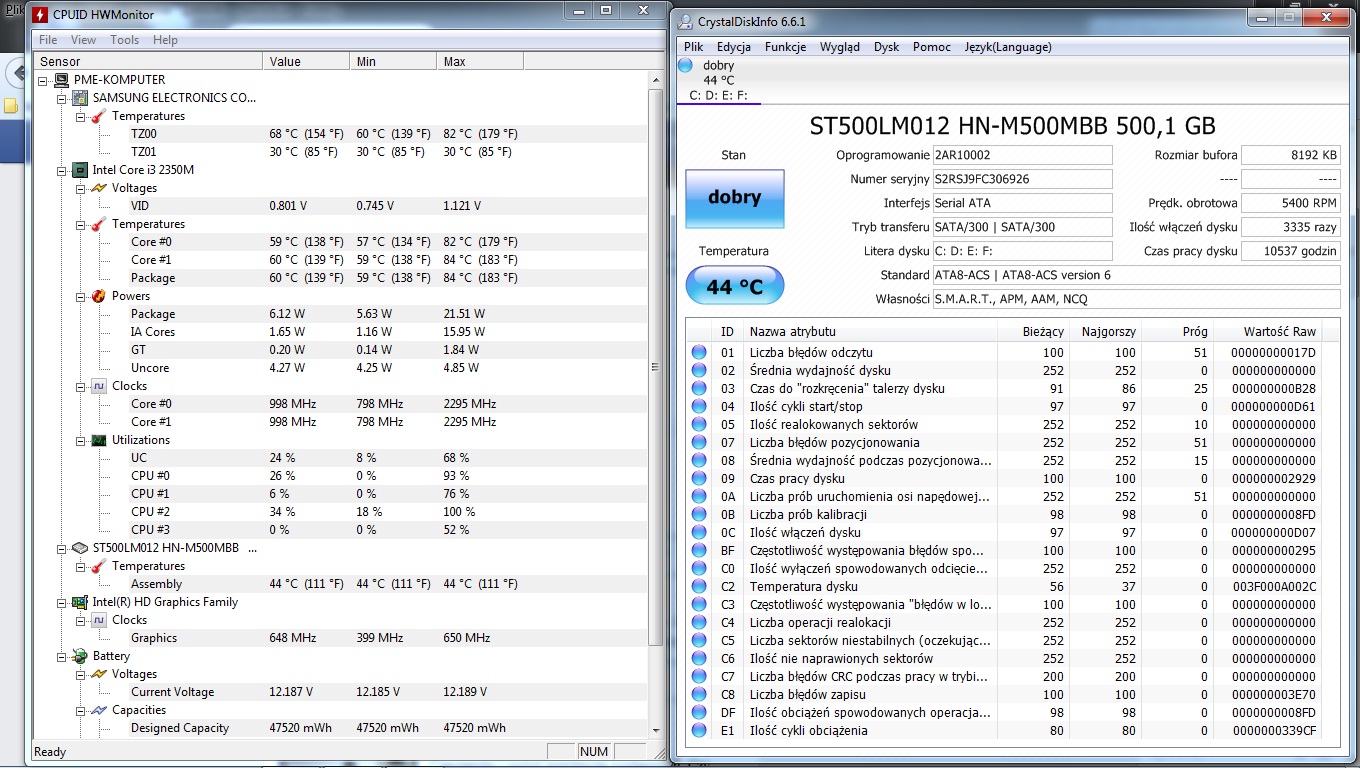The image size is (1360, 770).
Task: Click the Nazwa atrybutu column header
Action: (870, 332)
